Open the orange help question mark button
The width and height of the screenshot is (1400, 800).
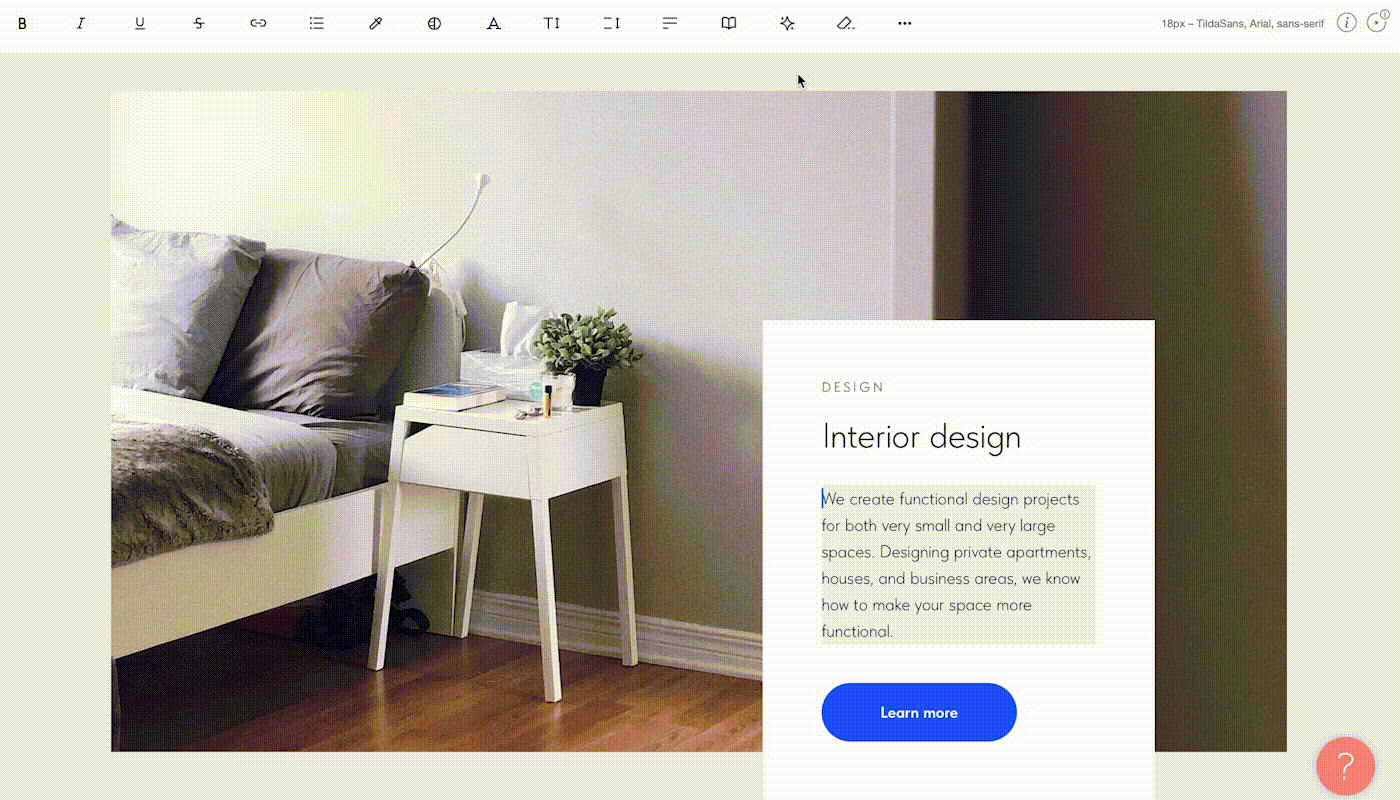(1346, 766)
